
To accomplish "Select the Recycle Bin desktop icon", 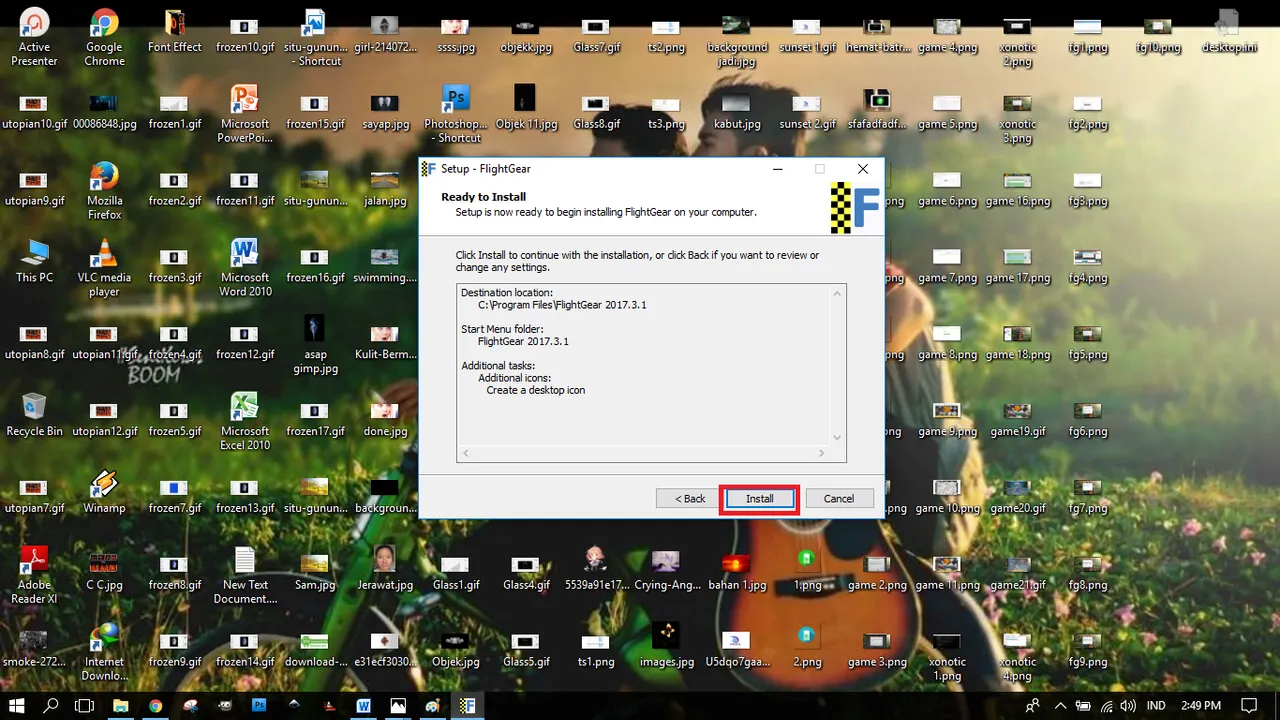I will coord(34,415).
